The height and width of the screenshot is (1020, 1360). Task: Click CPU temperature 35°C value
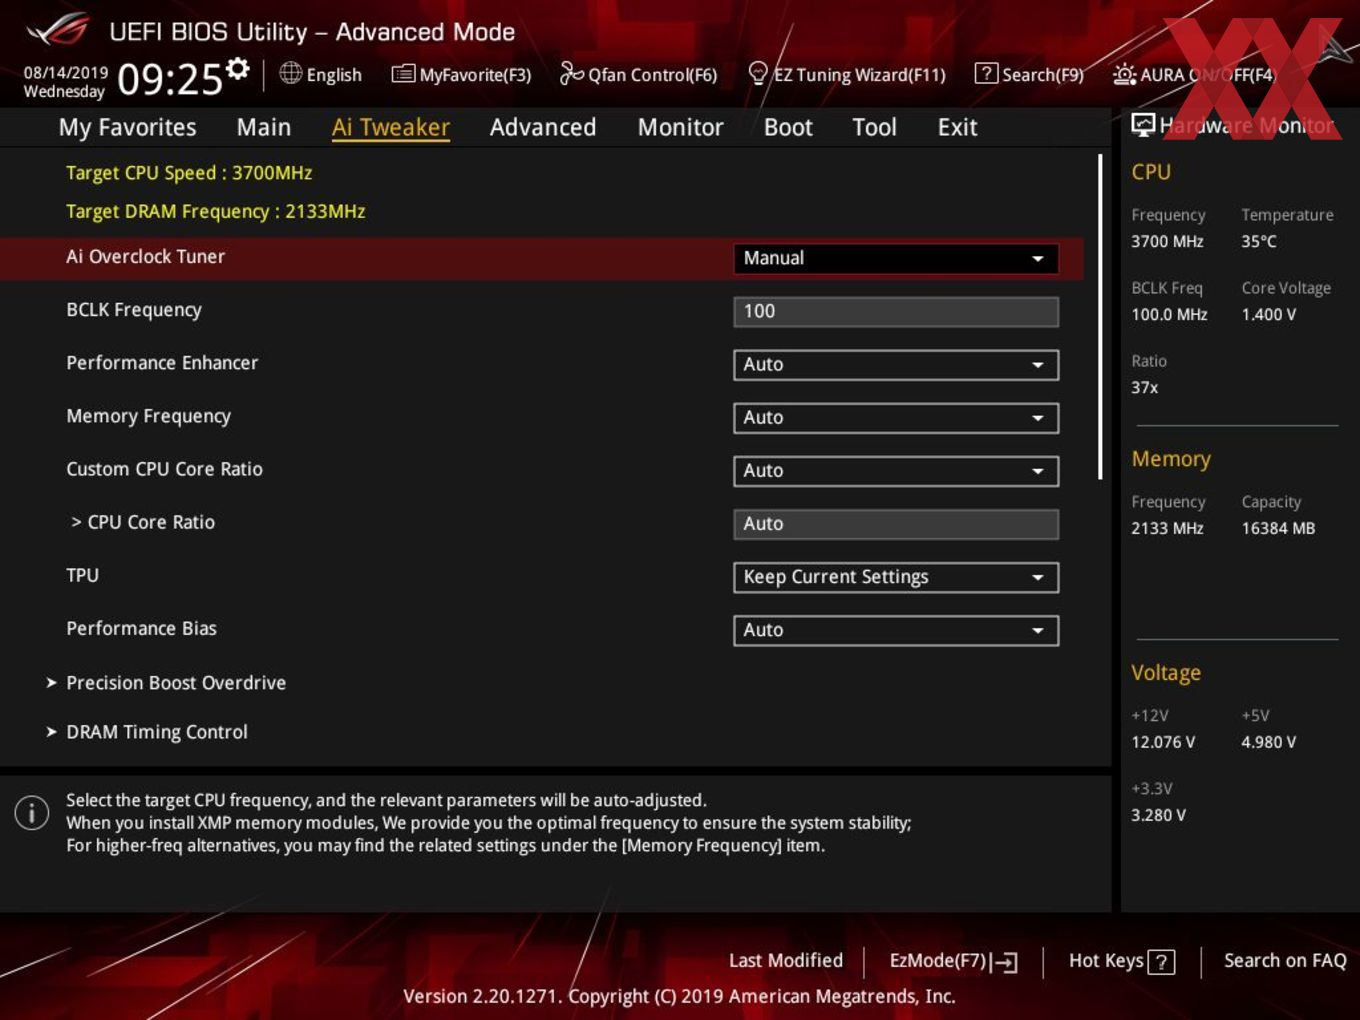[x=1259, y=241]
